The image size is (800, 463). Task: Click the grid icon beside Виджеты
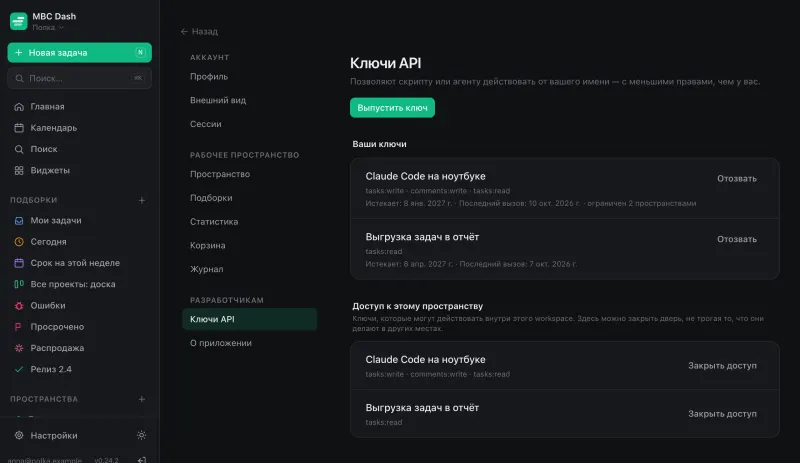(x=19, y=170)
